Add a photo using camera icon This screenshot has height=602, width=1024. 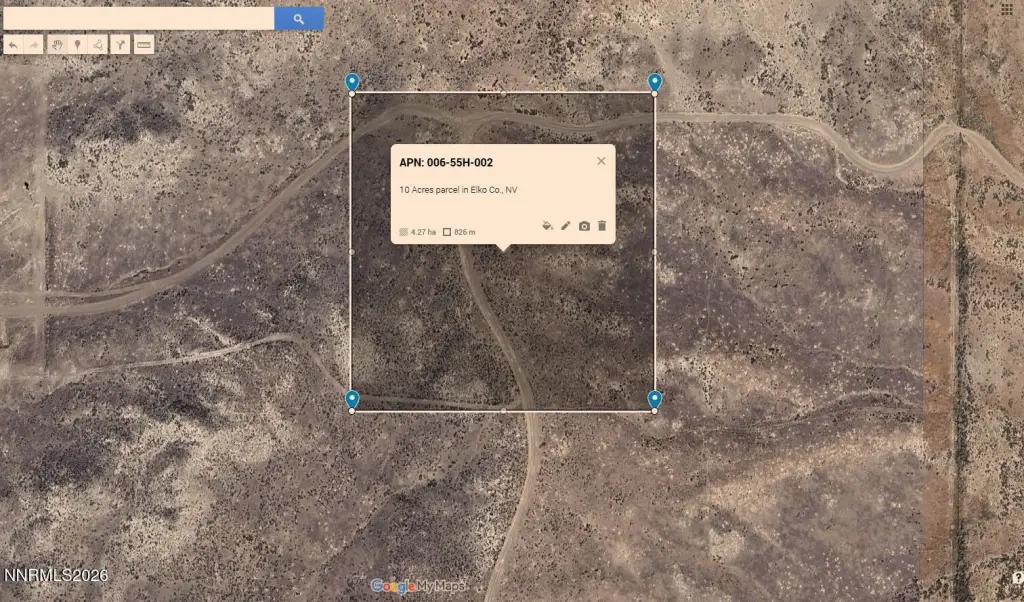coord(584,226)
